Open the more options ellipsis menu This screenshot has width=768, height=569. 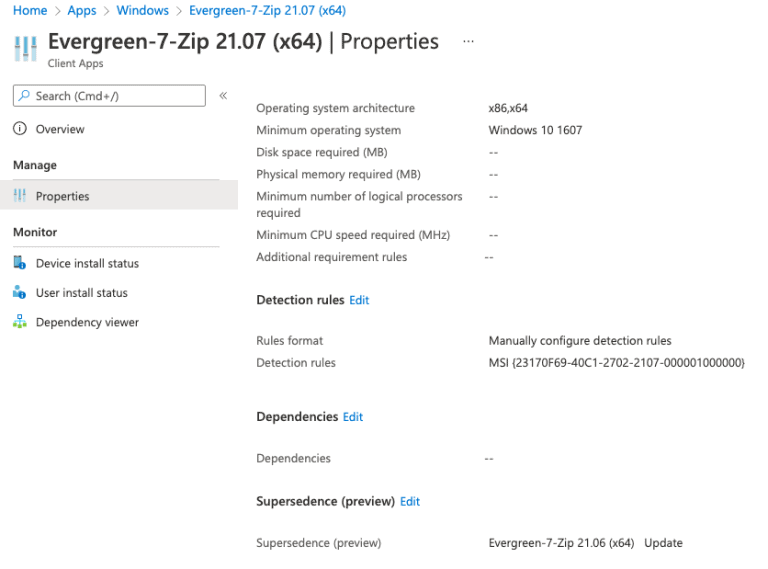468,42
